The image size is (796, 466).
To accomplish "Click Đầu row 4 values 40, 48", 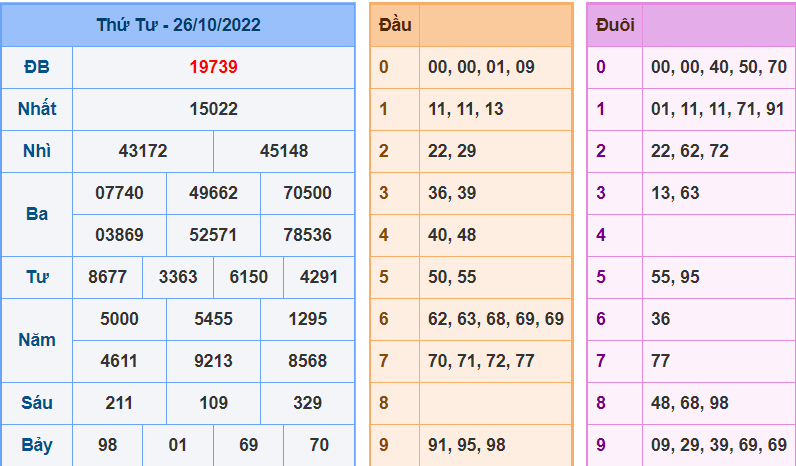I will pos(452,236).
